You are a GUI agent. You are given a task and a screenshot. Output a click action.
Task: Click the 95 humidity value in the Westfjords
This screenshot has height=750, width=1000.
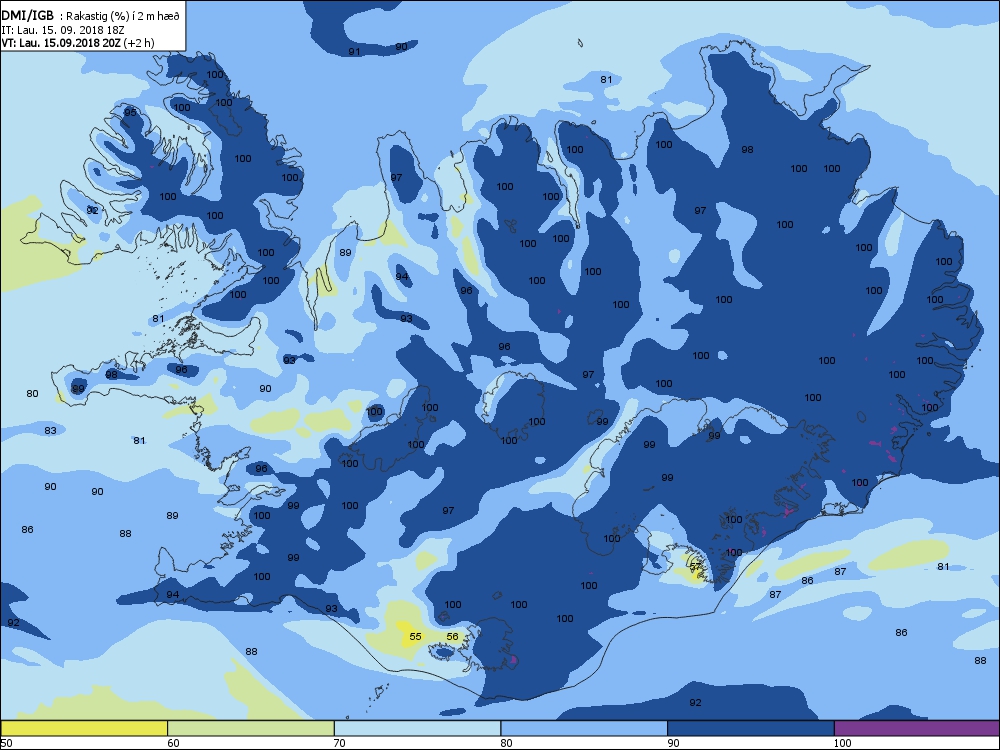click(x=130, y=112)
